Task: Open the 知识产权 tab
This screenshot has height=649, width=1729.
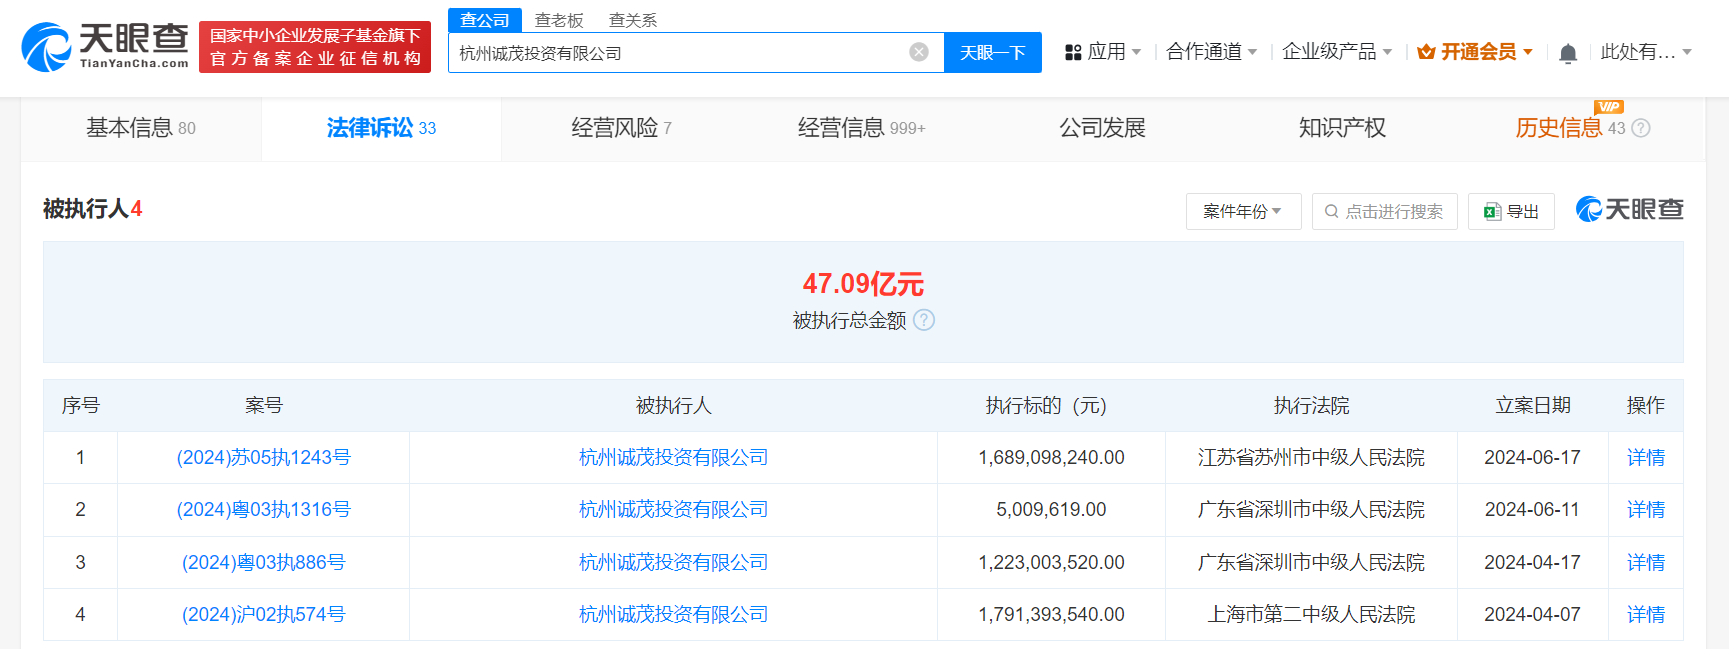Action: coord(1342,128)
